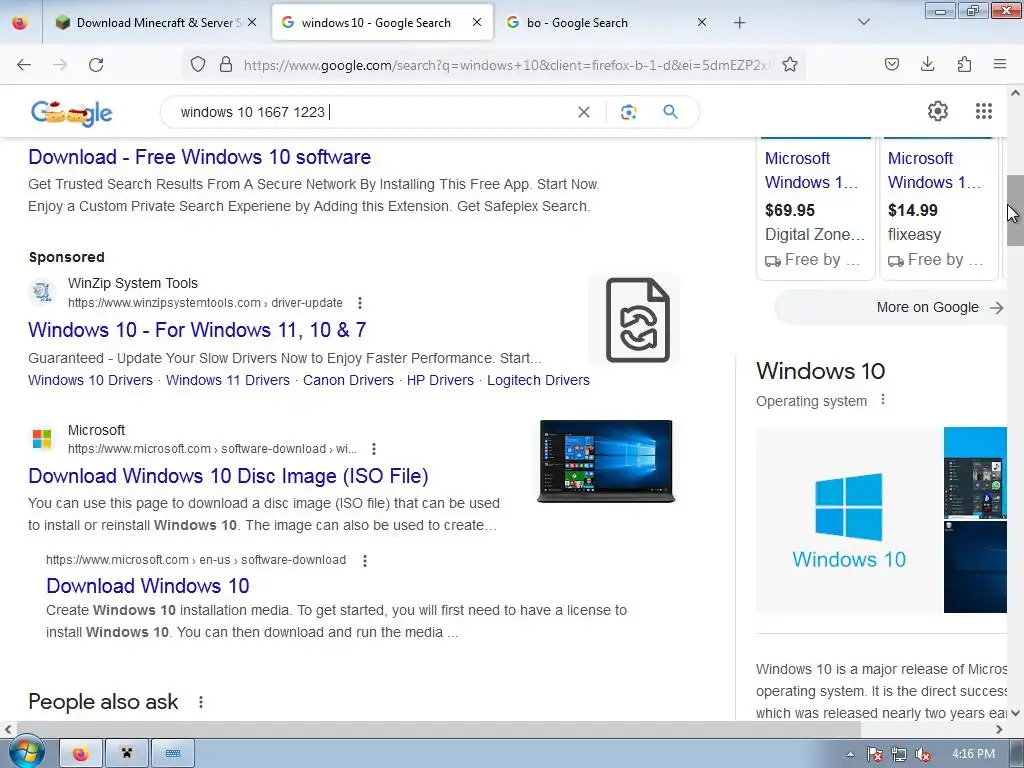
Task: Click the Firefox address bar URL
Action: click(507, 65)
